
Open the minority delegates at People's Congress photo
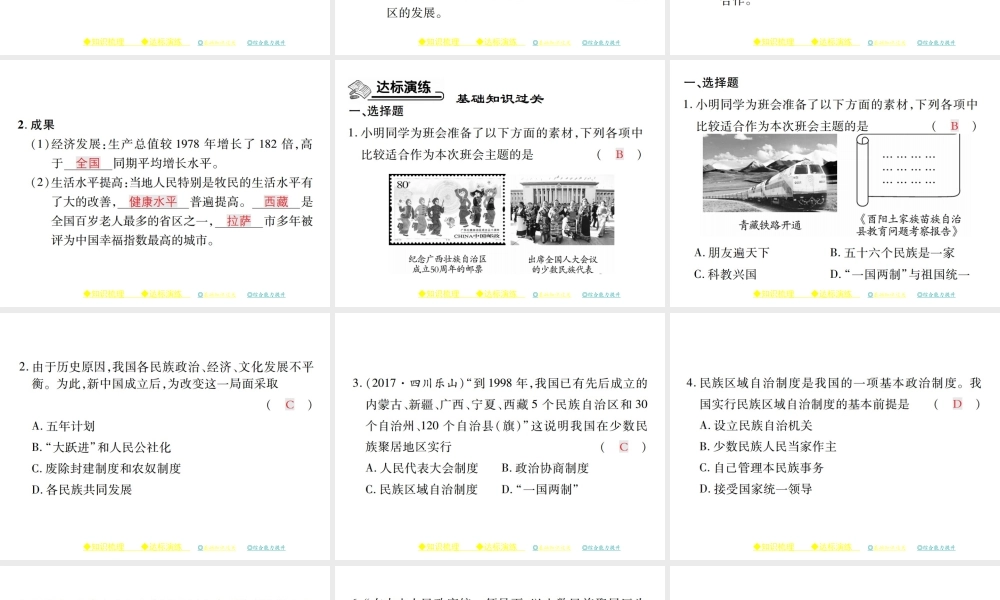pyautogui.click(x=562, y=210)
